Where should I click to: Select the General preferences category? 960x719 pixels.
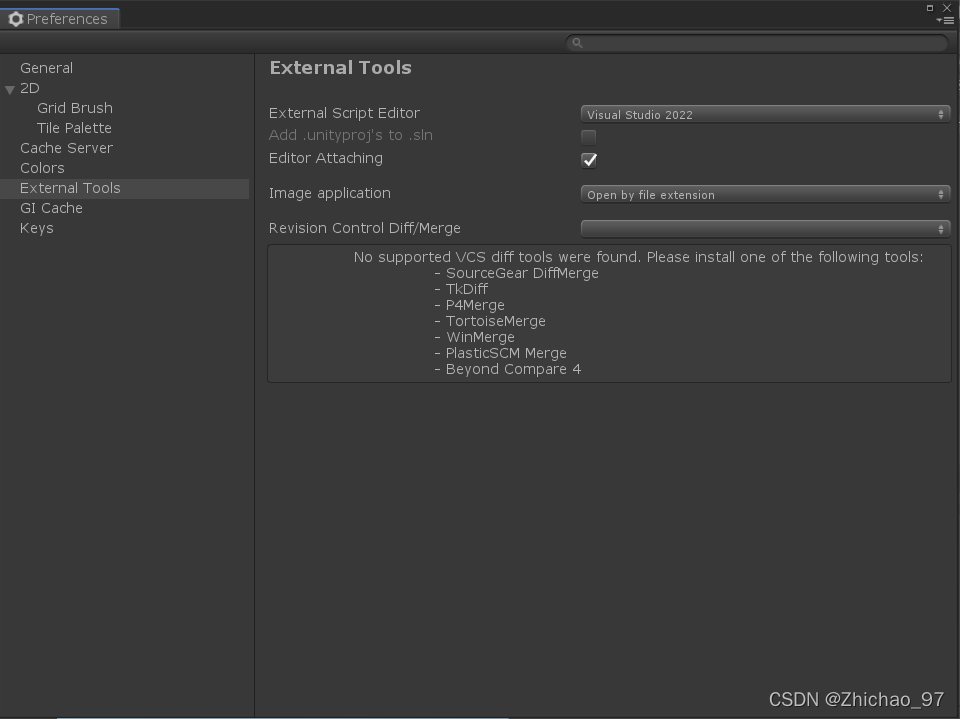[46, 67]
